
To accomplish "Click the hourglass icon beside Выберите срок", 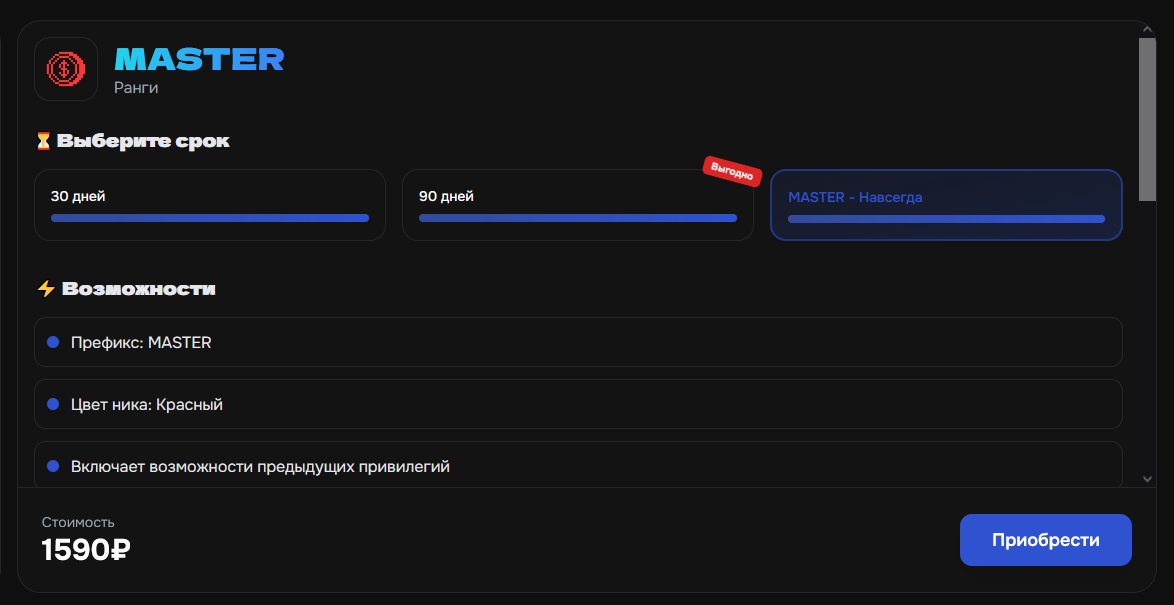I will pyautogui.click(x=43, y=141).
